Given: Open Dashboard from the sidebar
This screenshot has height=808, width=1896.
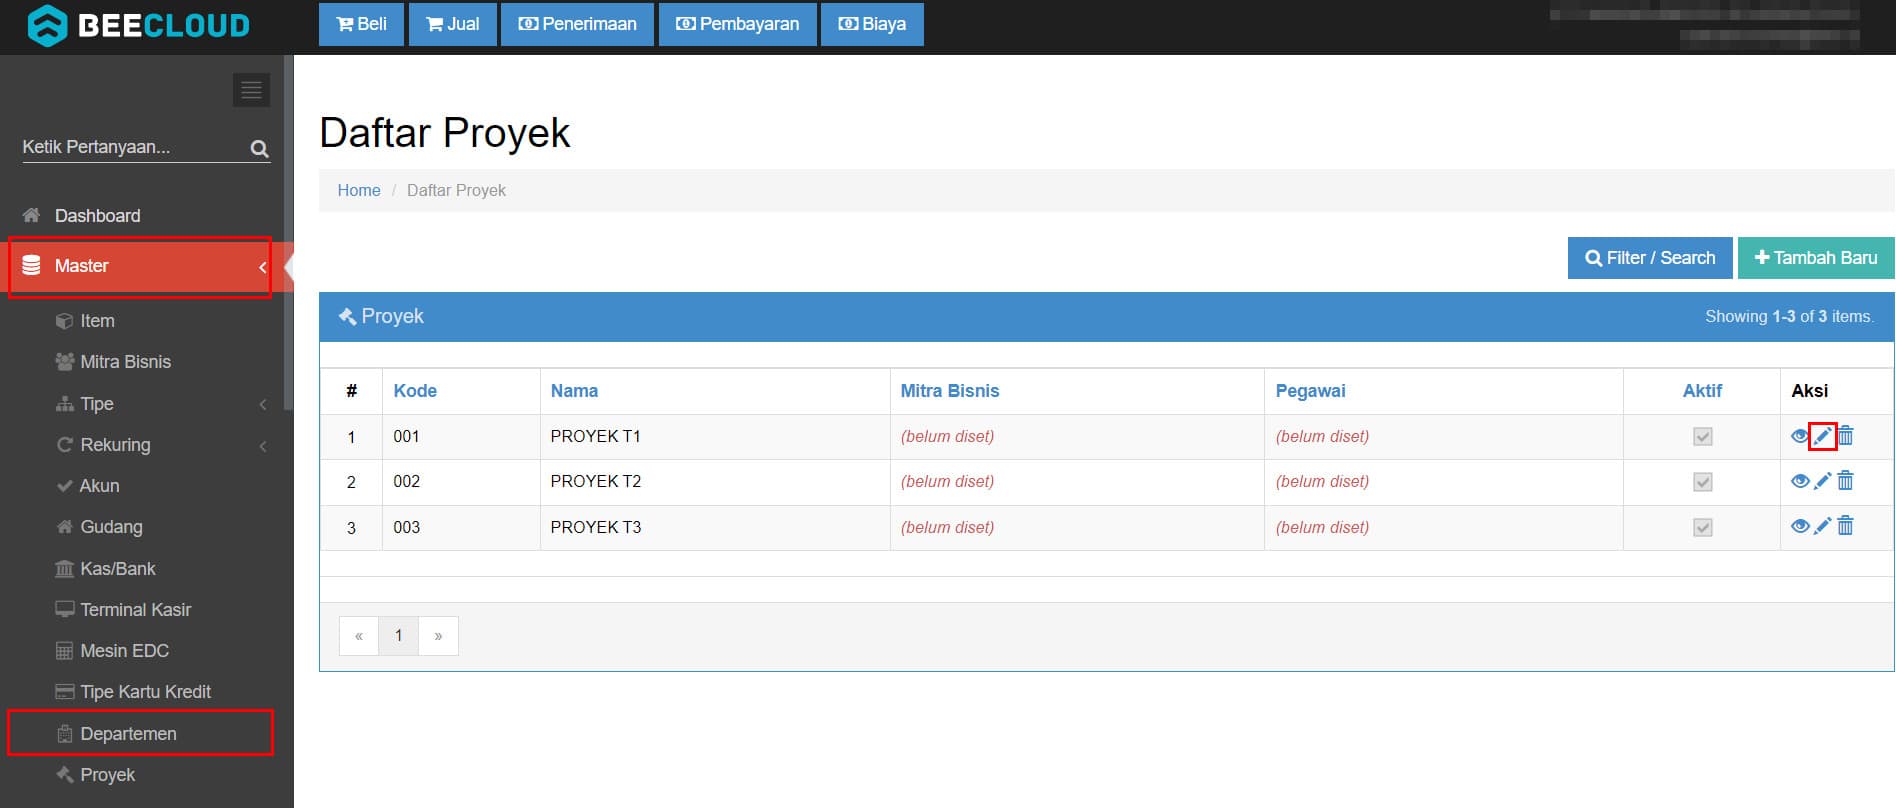Looking at the screenshot, I should pyautogui.click(x=97, y=215).
